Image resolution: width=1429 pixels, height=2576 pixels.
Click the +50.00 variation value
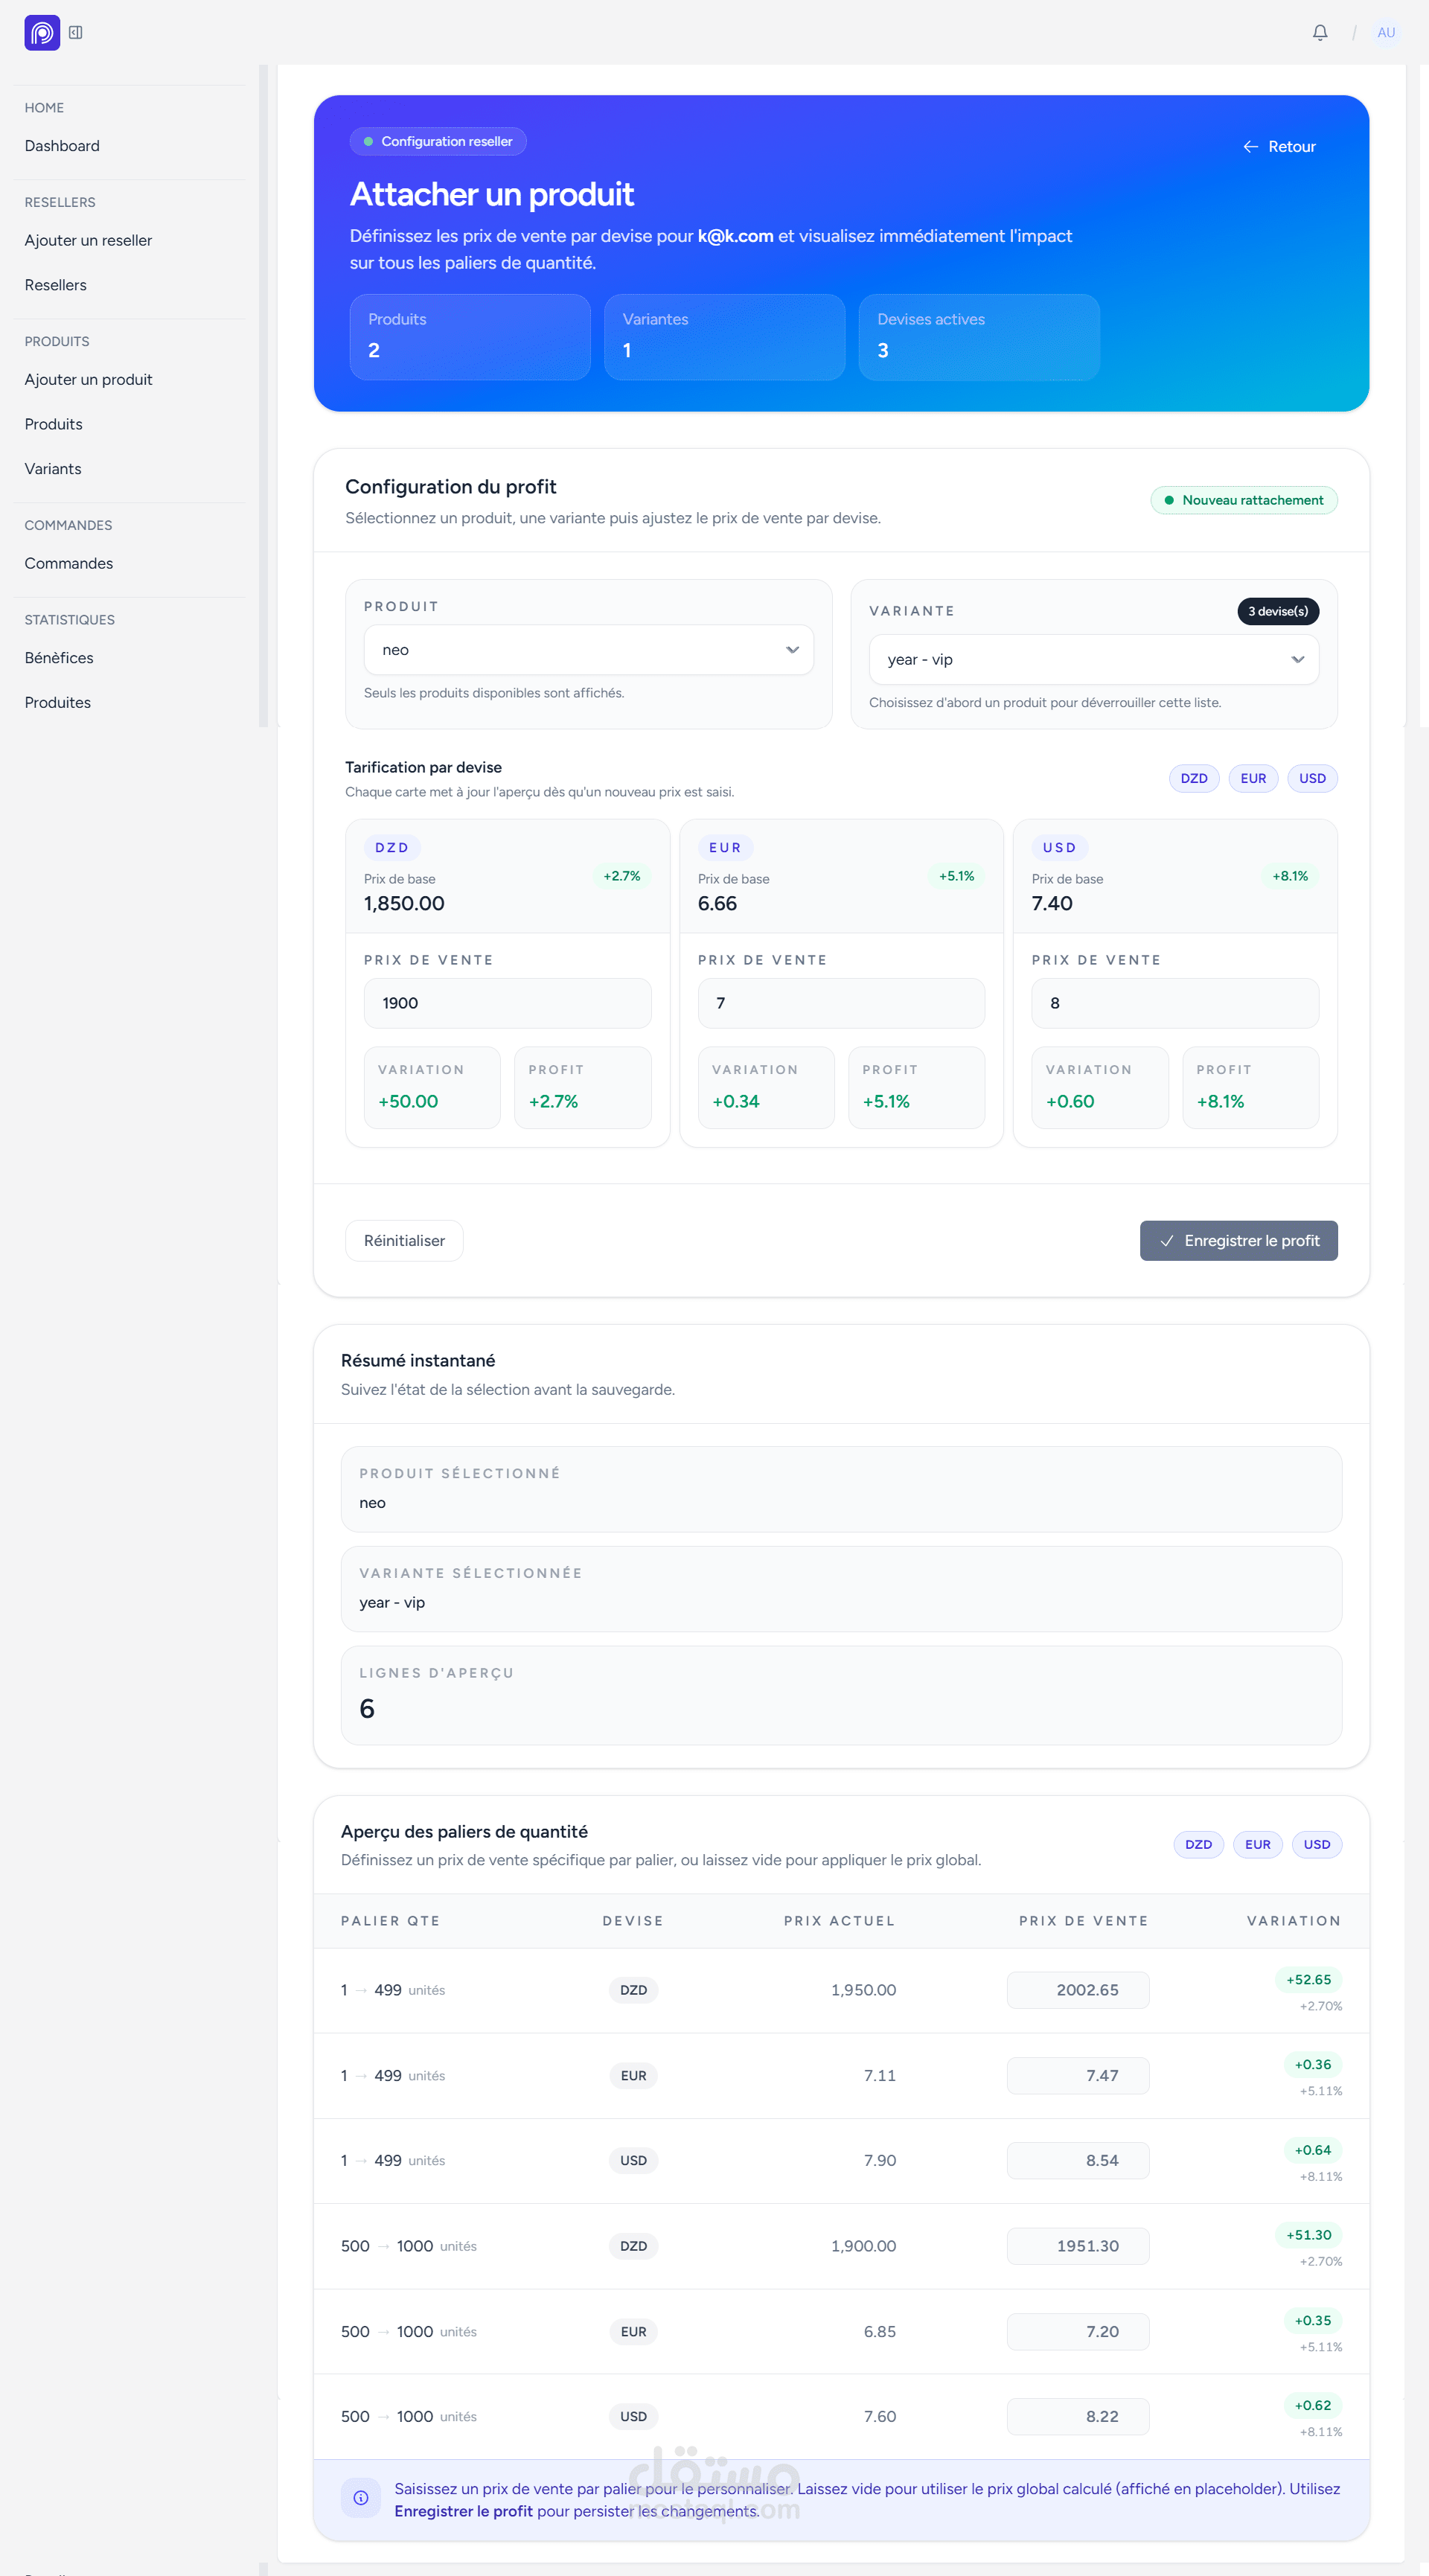coord(408,1102)
